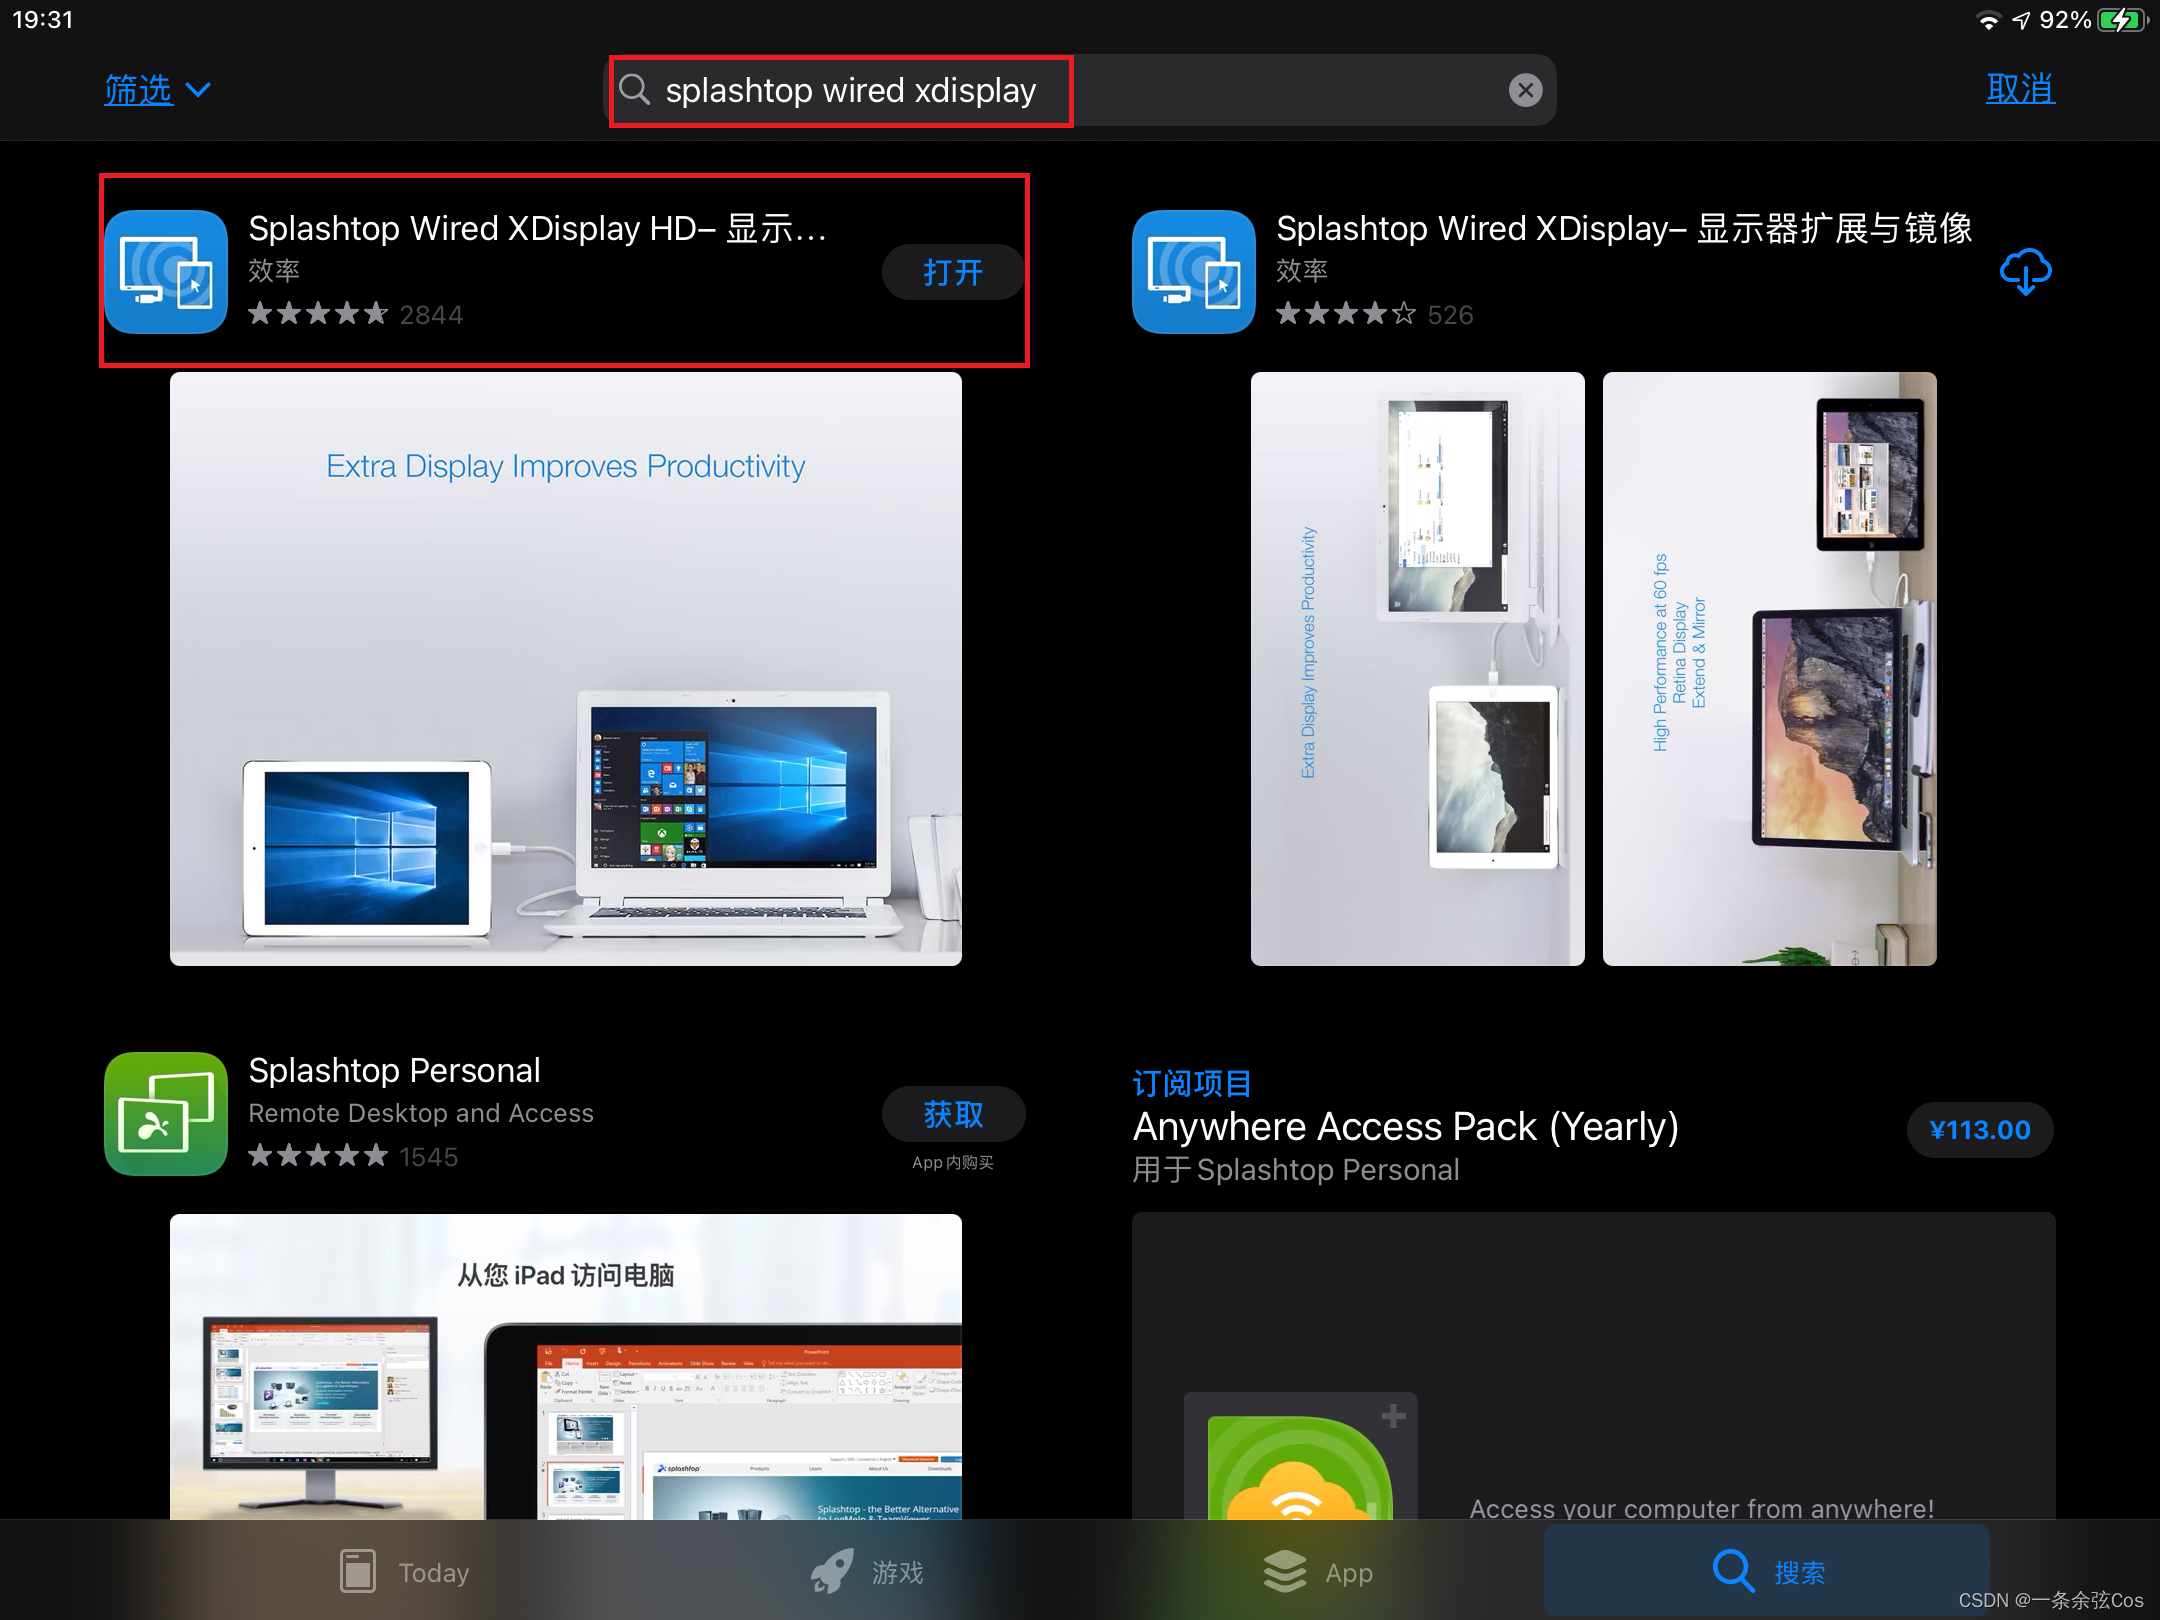Screen dimensions: 2160x1620
Task: Open the Splashtop Wired XDisplay HD title
Action: 538,228
